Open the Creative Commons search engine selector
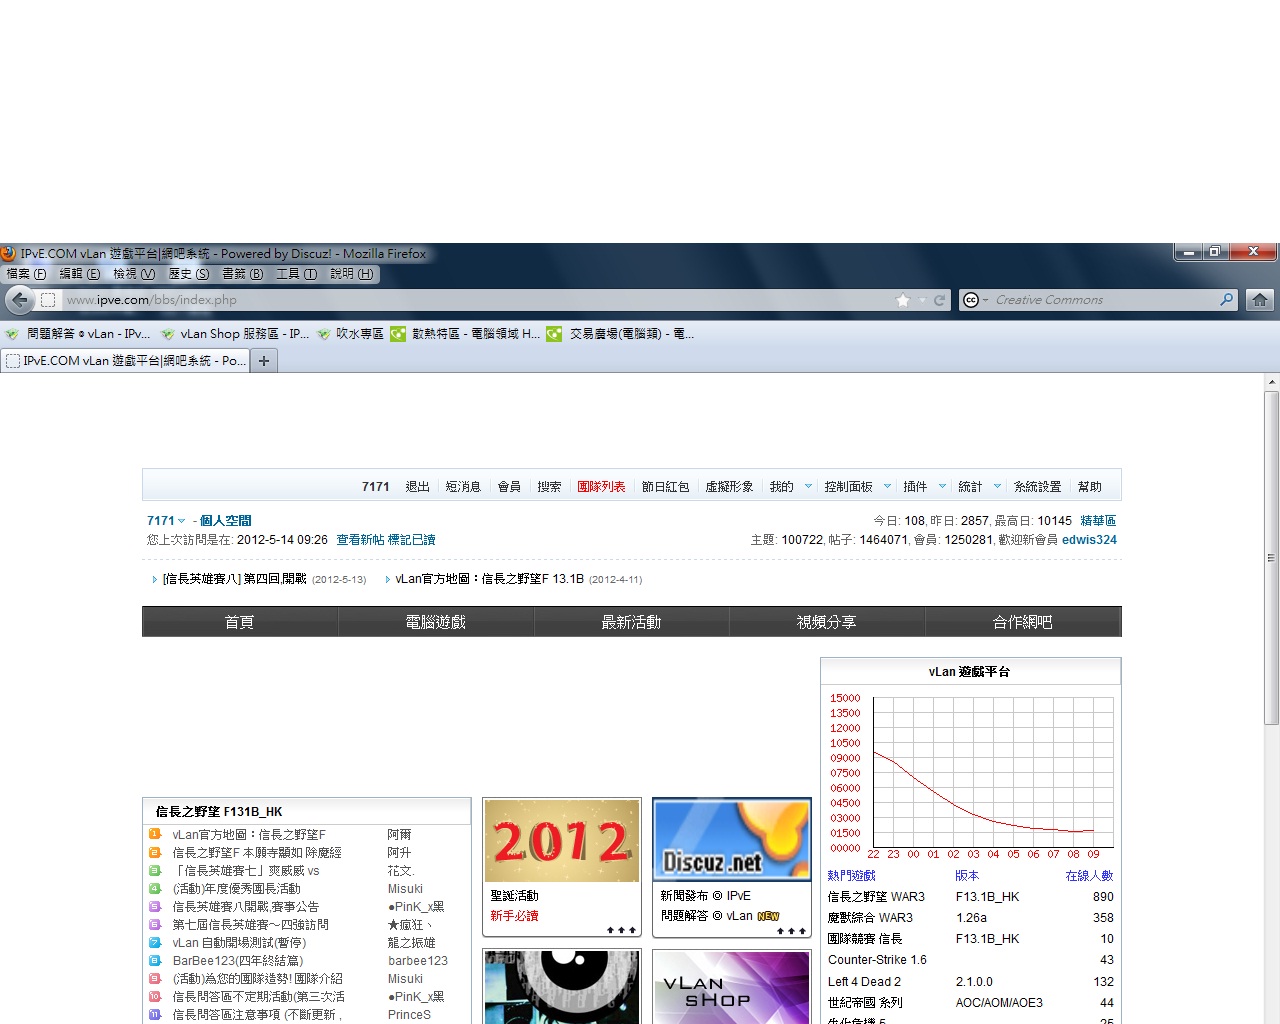This screenshot has width=1280, height=1024. (975, 300)
